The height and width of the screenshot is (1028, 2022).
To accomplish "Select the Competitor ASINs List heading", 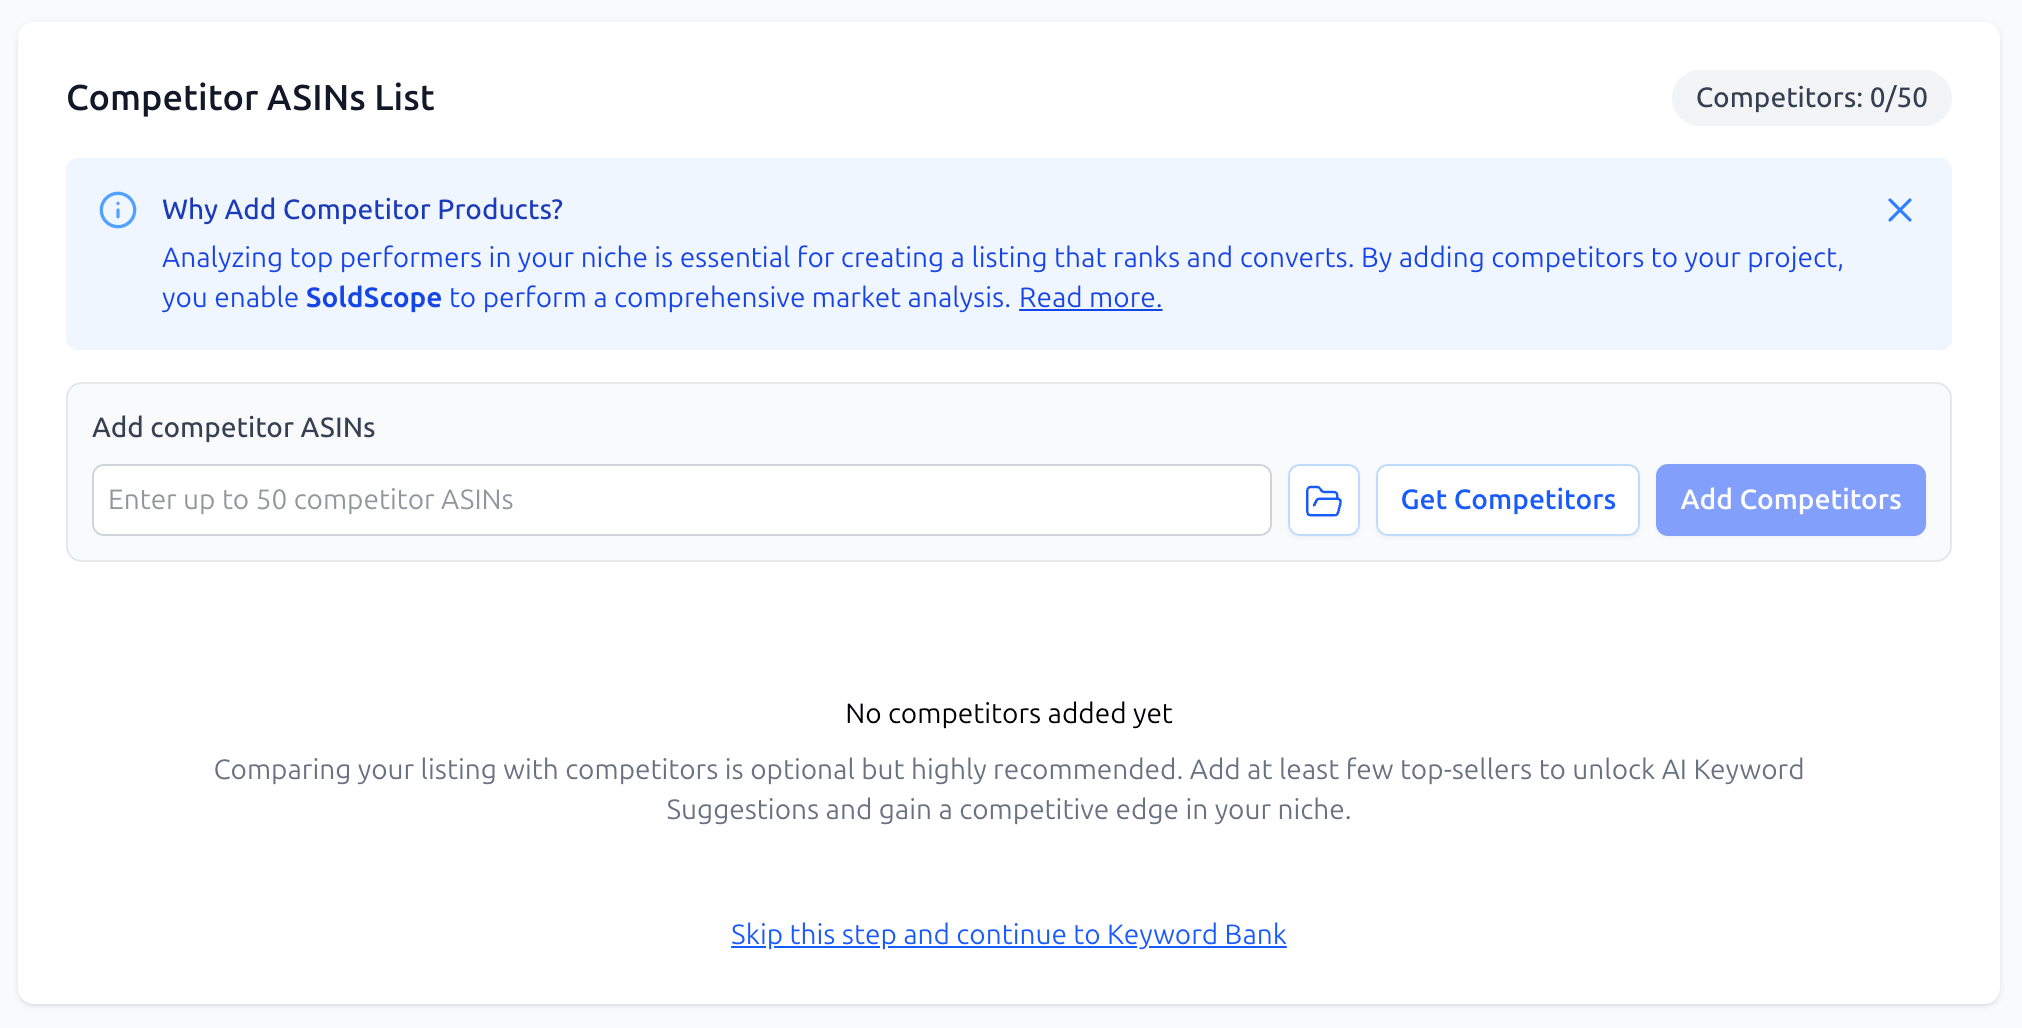I will pyautogui.click(x=249, y=97).
